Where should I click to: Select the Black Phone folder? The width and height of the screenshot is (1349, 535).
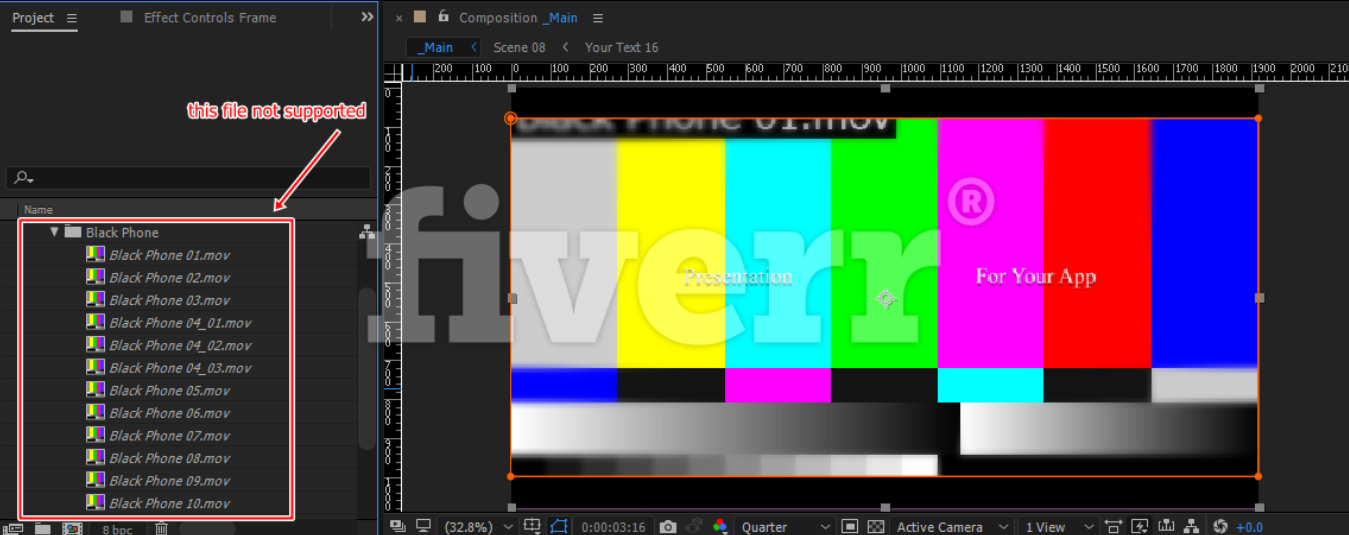pyautogui.click(x=122, y=233)
